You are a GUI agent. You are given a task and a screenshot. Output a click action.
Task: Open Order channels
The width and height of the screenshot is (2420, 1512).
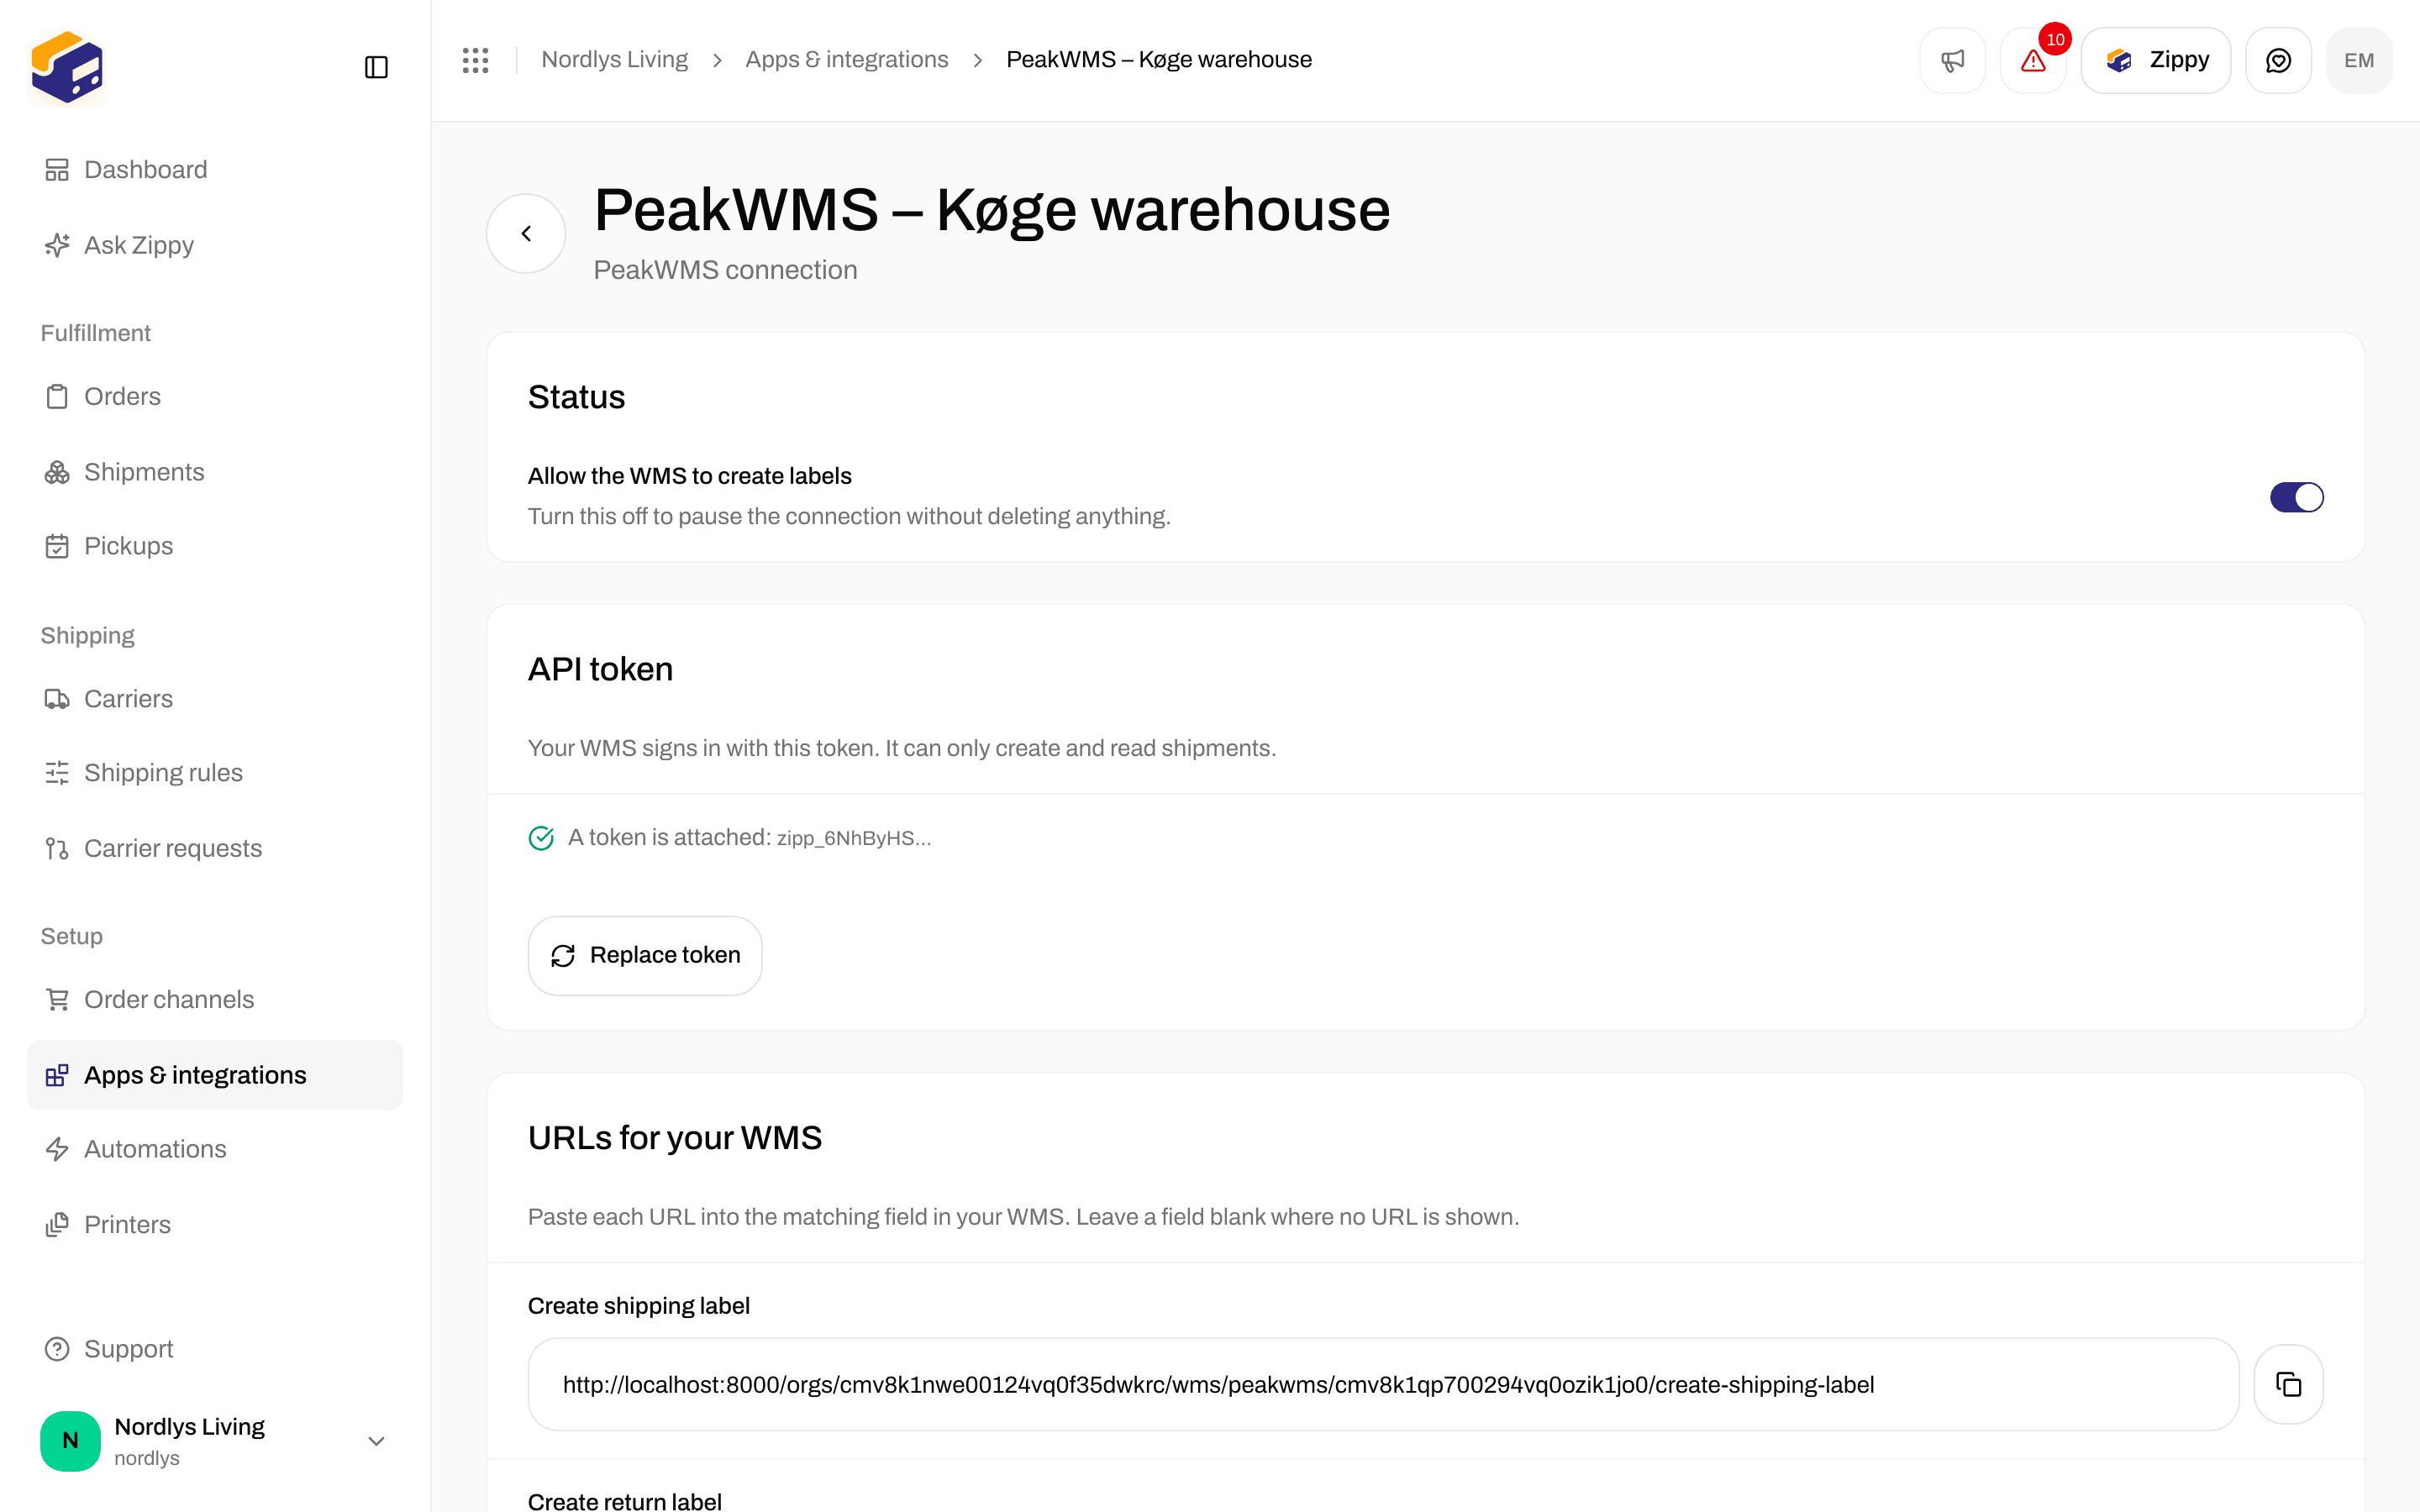(215, 1000)
